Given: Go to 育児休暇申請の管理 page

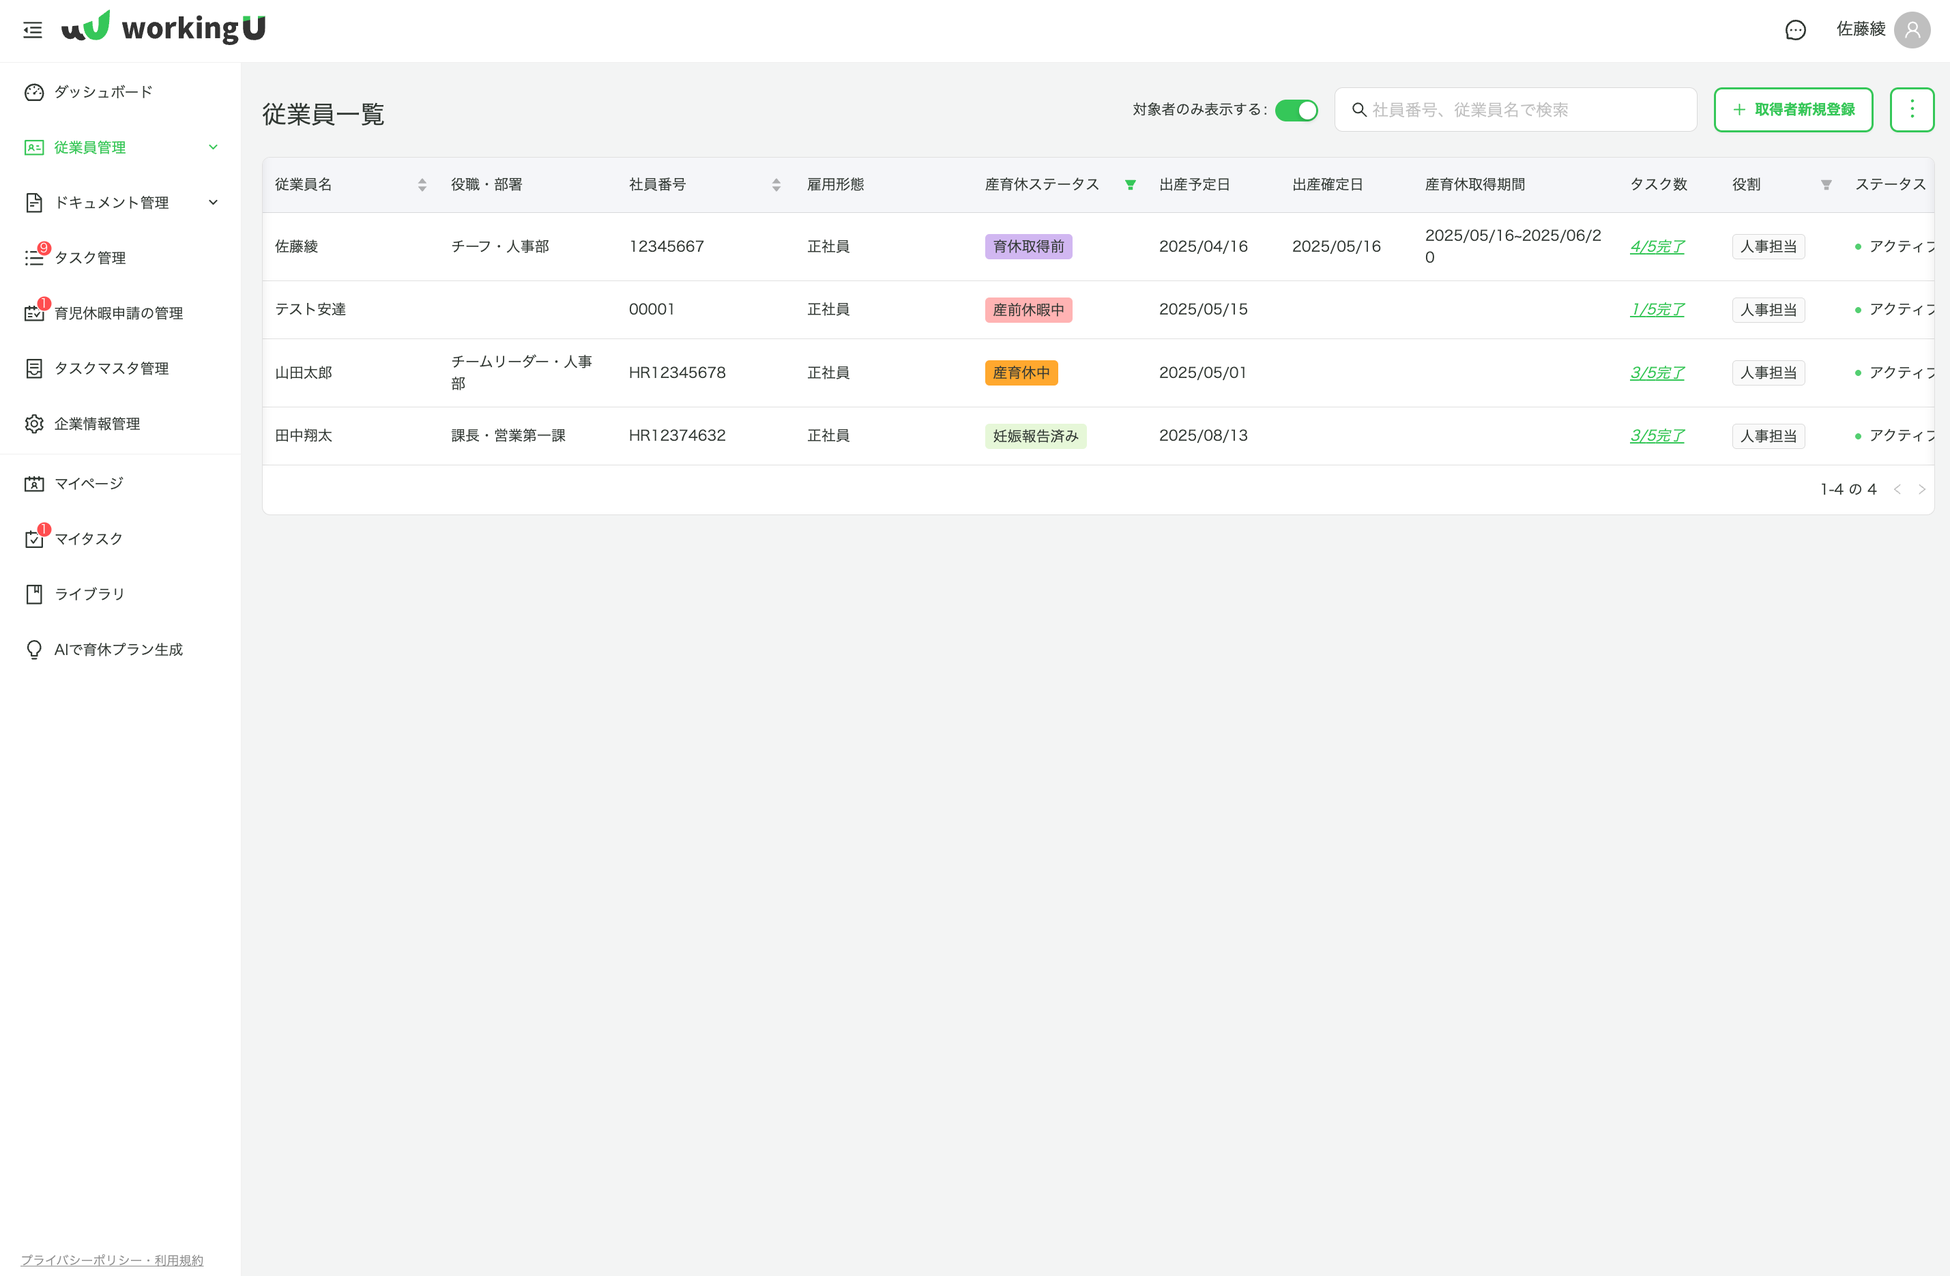Looking at the screenshot, I should (118, 313).
